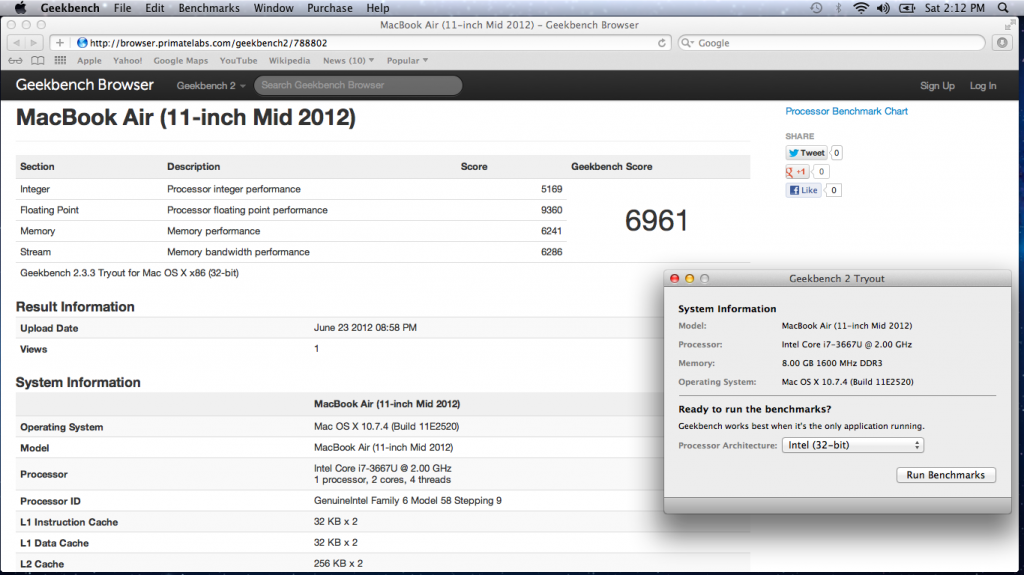Open Top Sites grid icon
1024x575 pixels.
[x=60, y=60]
